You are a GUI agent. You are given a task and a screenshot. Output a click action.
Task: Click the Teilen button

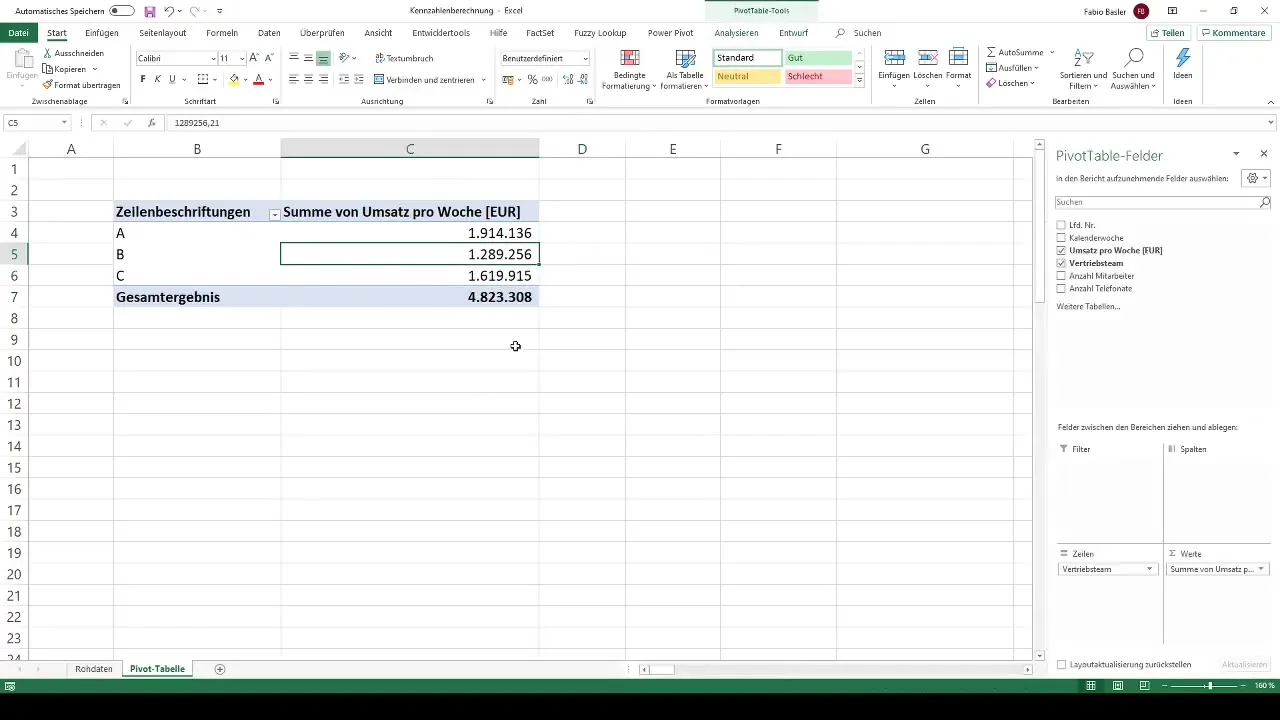click(x=1167, y=33)
